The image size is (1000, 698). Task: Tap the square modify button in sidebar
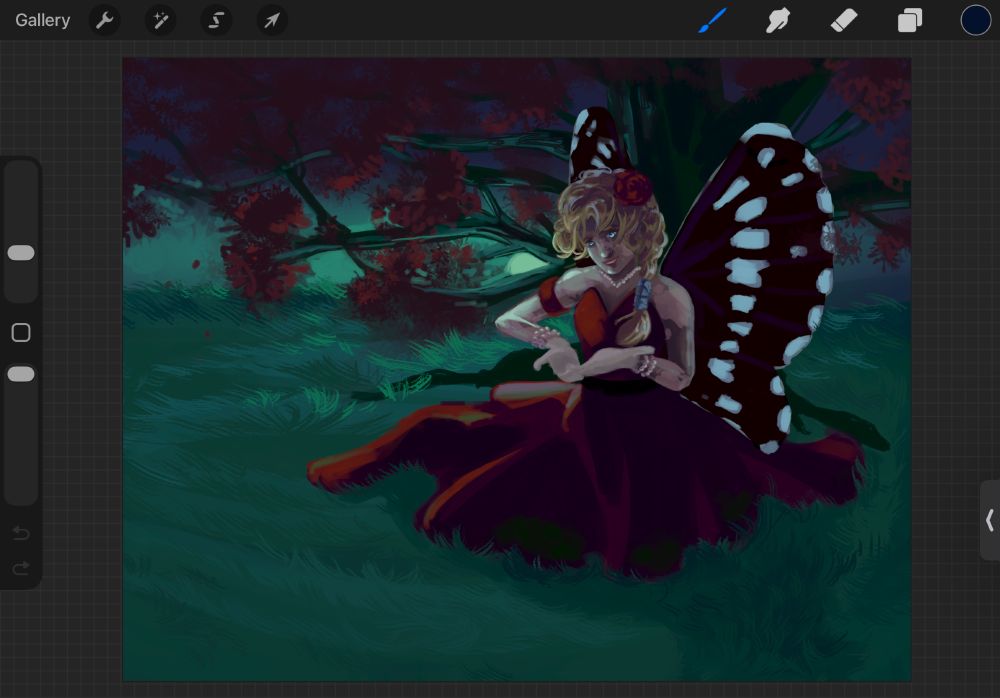(21, 332)
